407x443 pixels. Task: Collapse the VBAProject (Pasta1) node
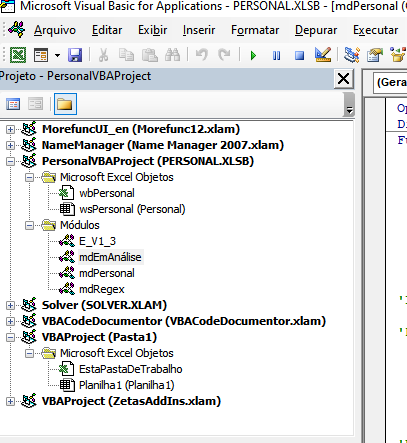click(10, 337)
